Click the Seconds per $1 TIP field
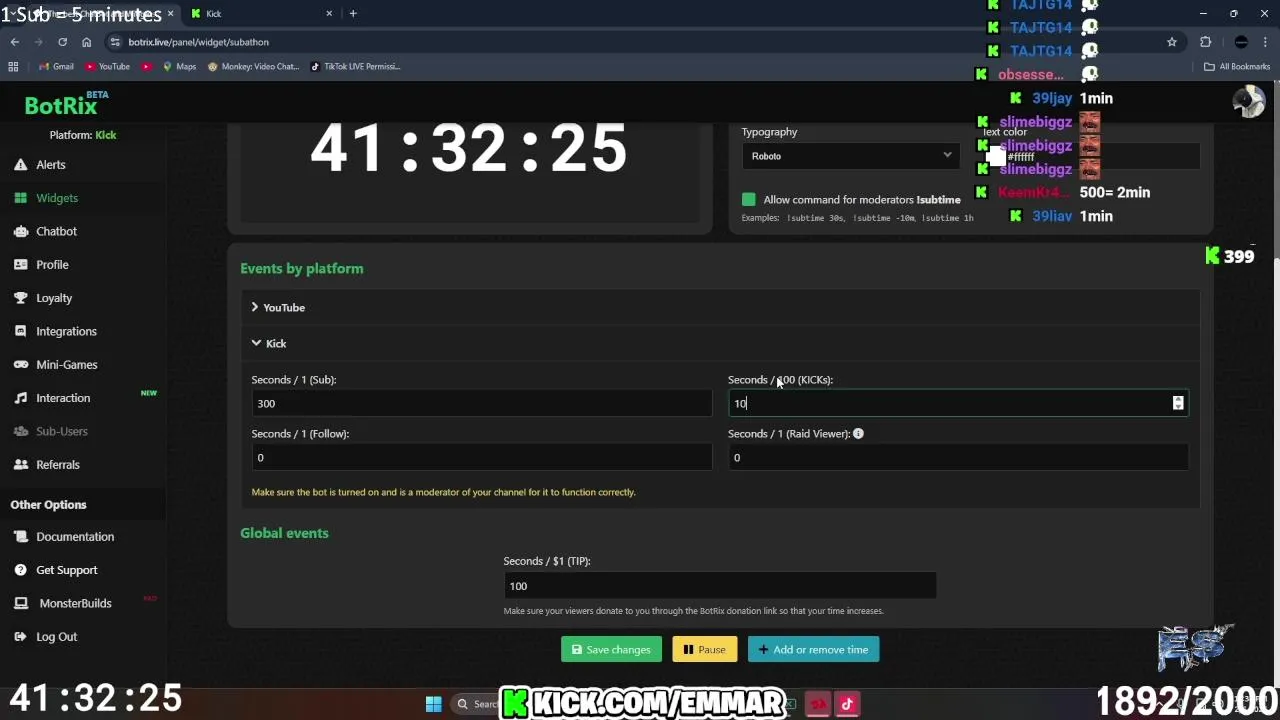Viewport: 1280px width, 720px height. 720,586
